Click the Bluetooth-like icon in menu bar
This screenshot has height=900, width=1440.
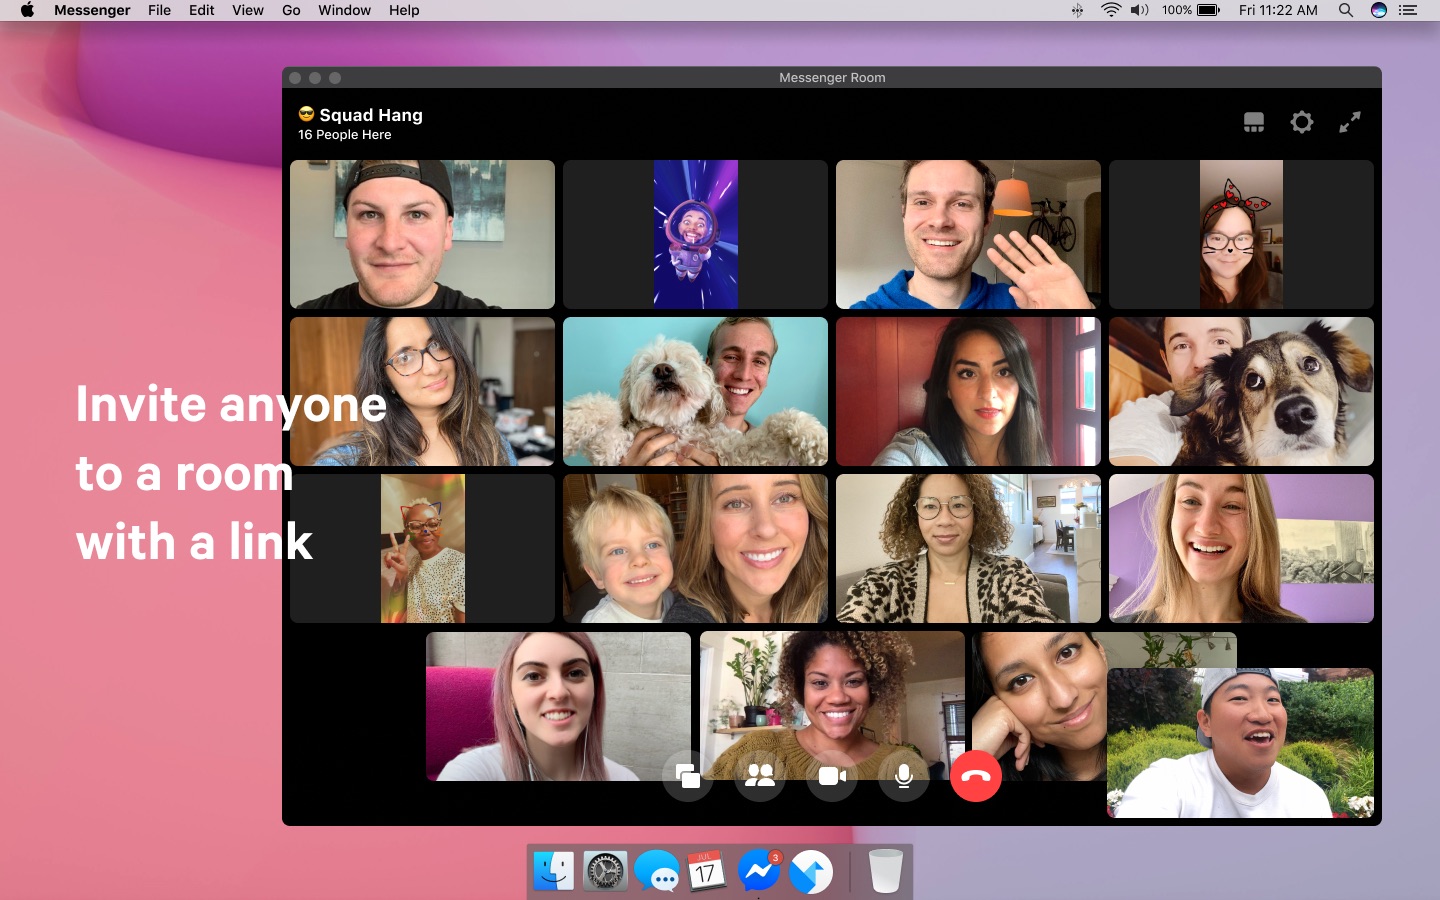1077,10
